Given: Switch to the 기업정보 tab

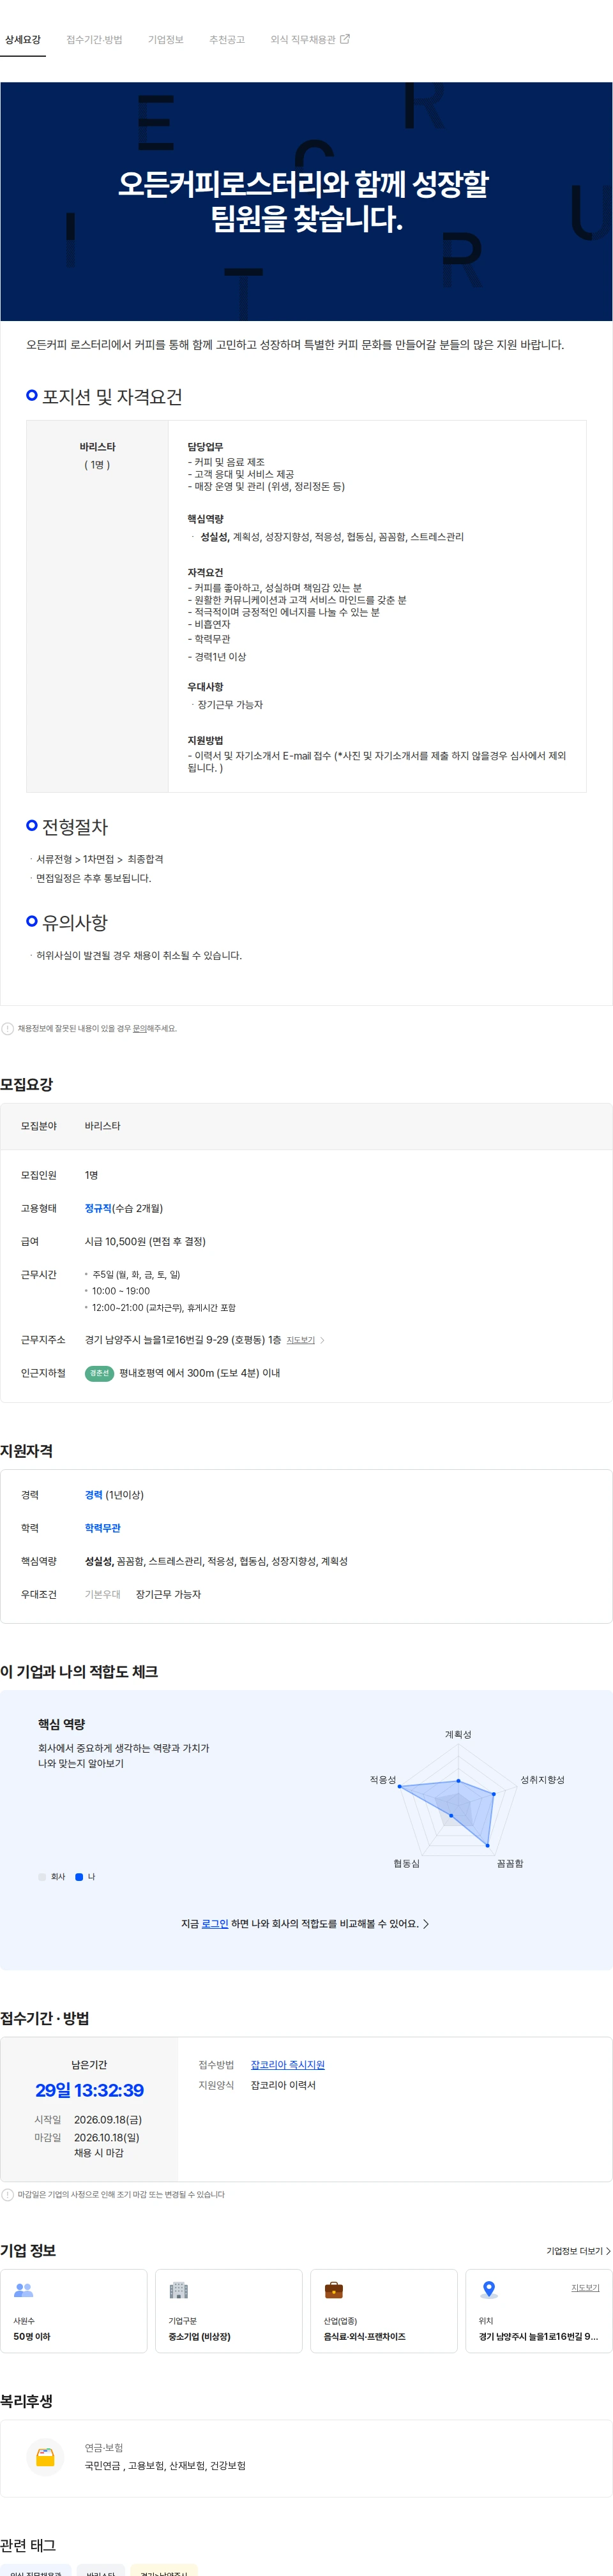Looking at the screenshot, I should click(x=166, y=40).
